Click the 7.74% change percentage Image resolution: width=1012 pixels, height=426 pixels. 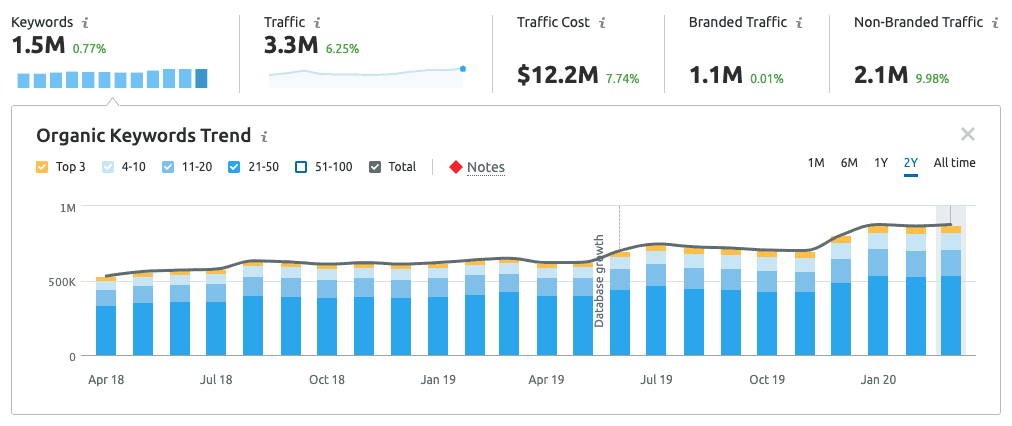(x=622, y=79)
